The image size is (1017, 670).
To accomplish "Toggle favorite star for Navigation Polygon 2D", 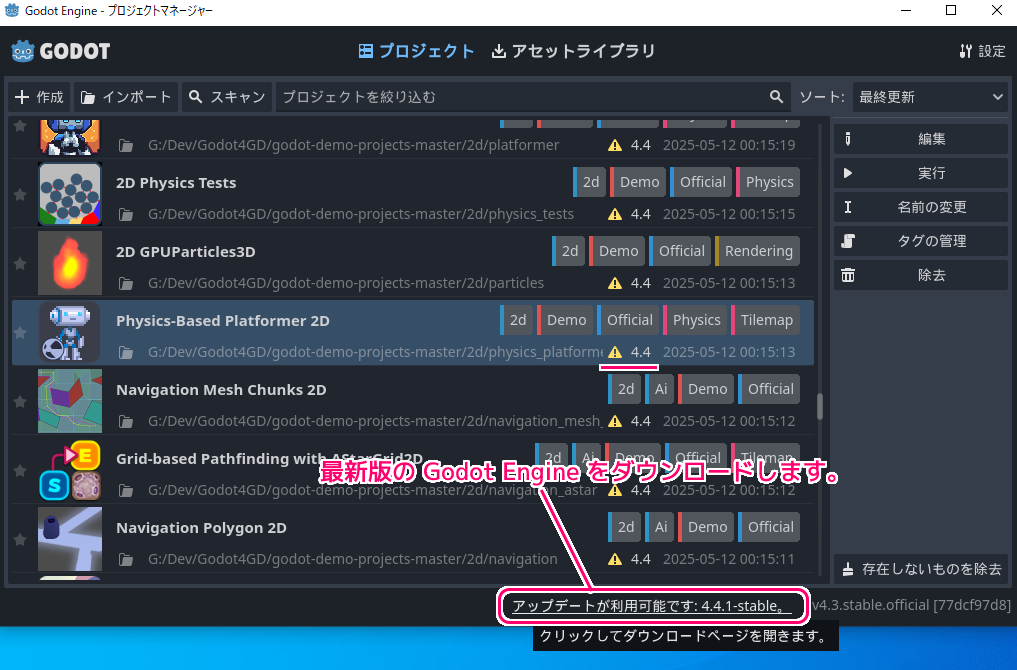I will (x=20, y=540).
